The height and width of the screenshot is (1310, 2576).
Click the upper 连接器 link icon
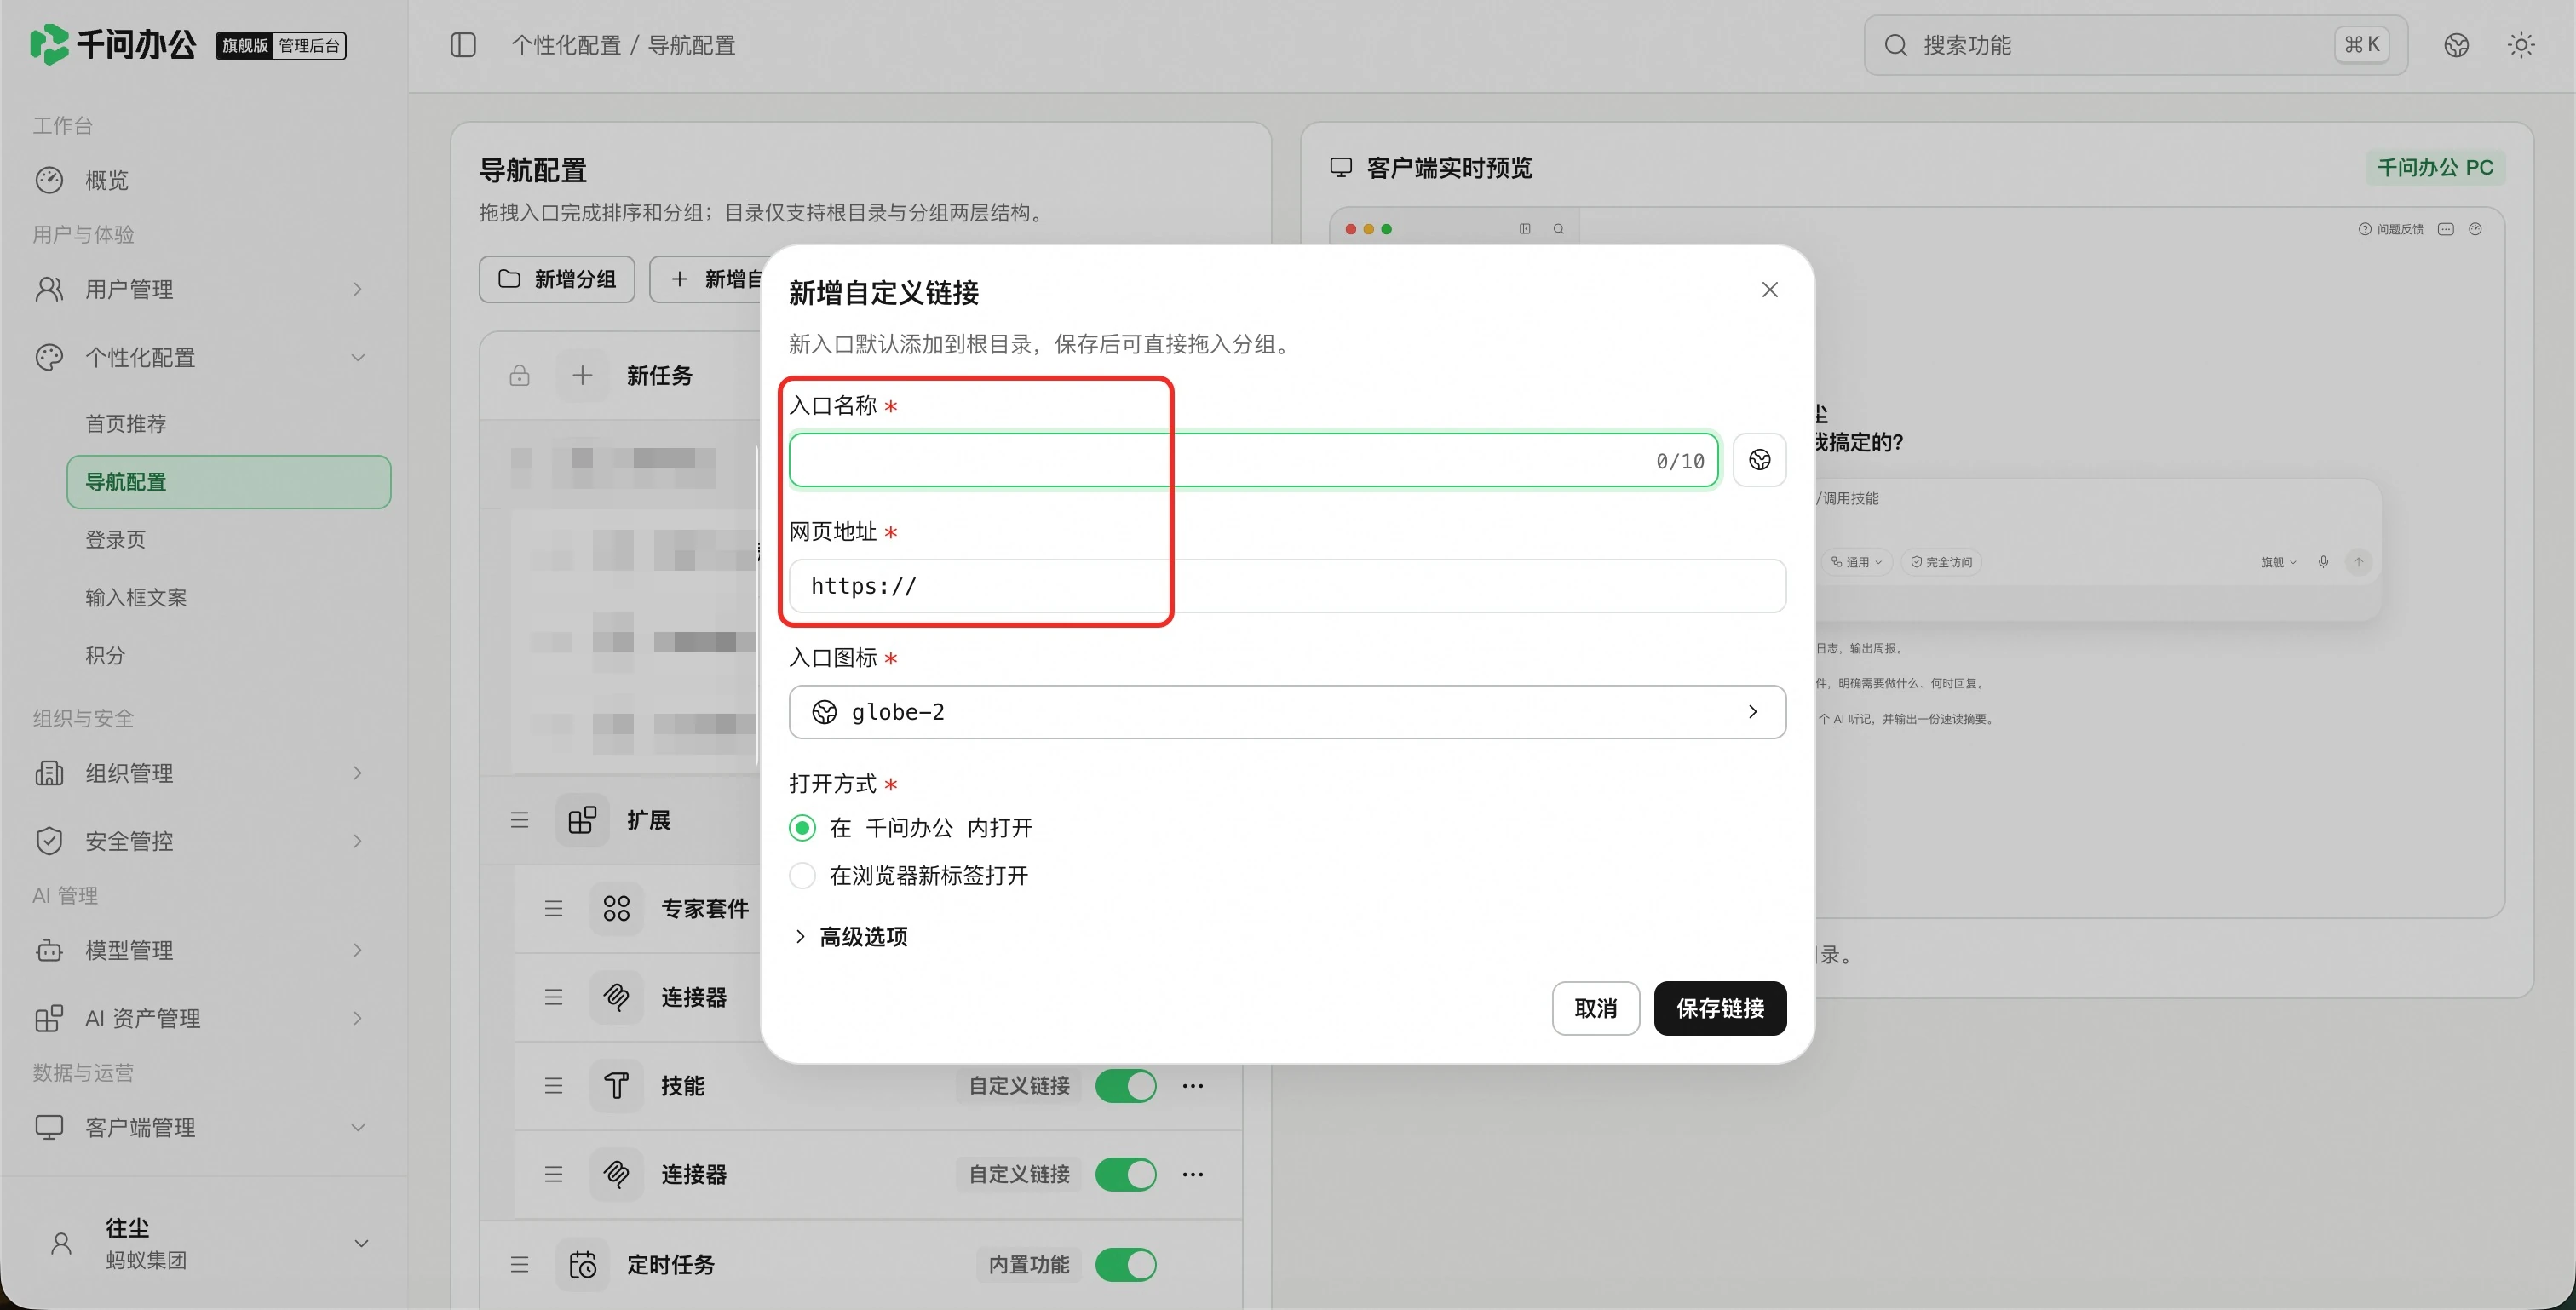pyautogui.click(x=616, y=997)
